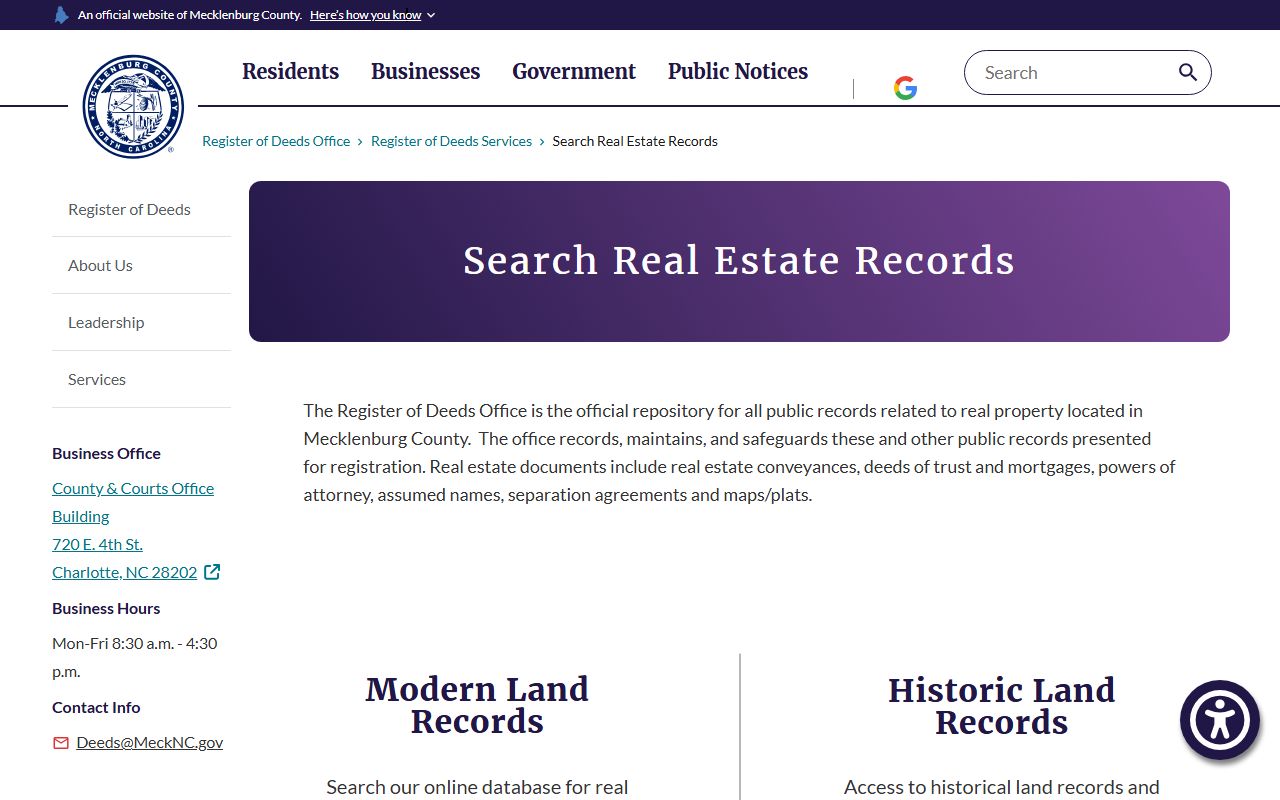1280x800 pixels.
Task: Click the external link icon beside the address
Action: tap(212, 572)
